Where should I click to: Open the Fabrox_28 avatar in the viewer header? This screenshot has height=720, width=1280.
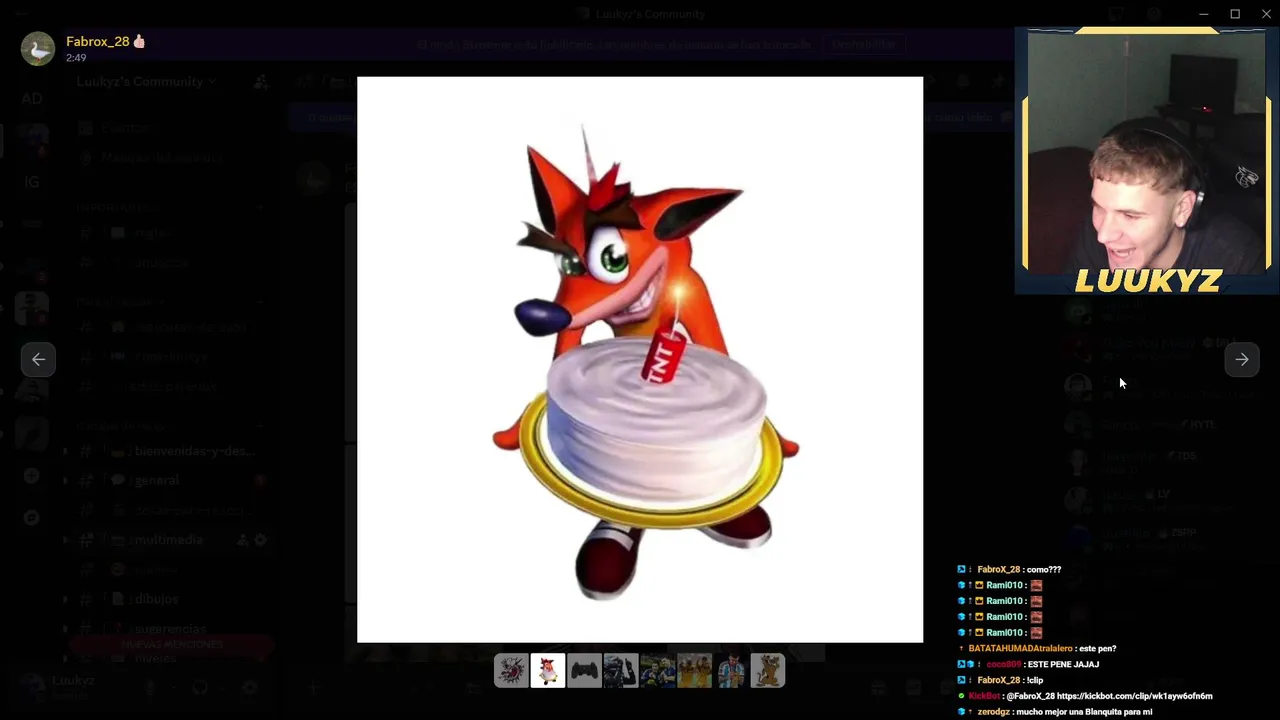(x=38, y=48)
